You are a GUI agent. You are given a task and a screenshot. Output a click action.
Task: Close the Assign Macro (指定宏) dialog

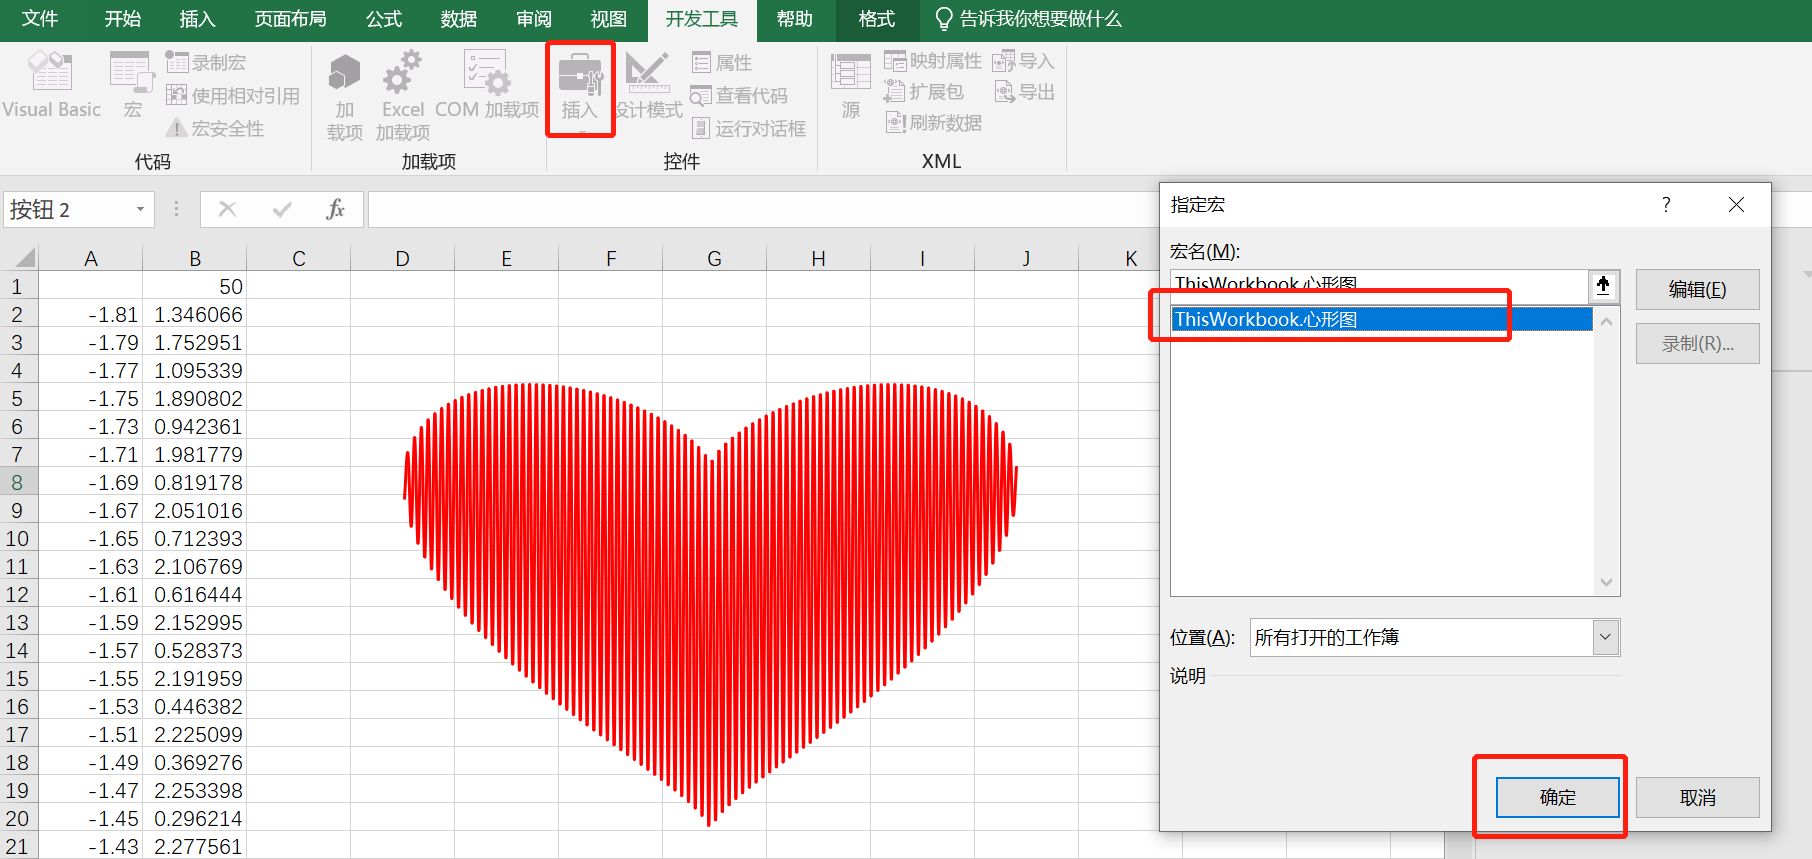[x=1736, y=205]
